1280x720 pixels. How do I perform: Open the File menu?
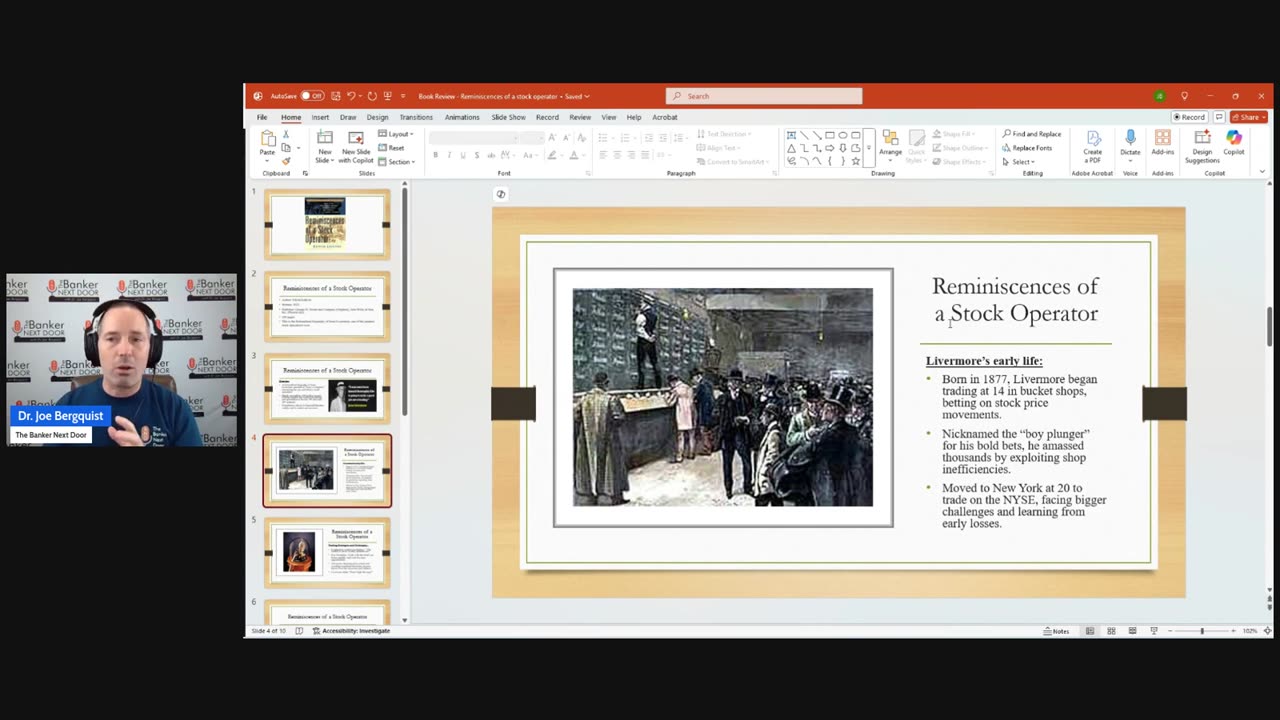click(x=262, y=117)
